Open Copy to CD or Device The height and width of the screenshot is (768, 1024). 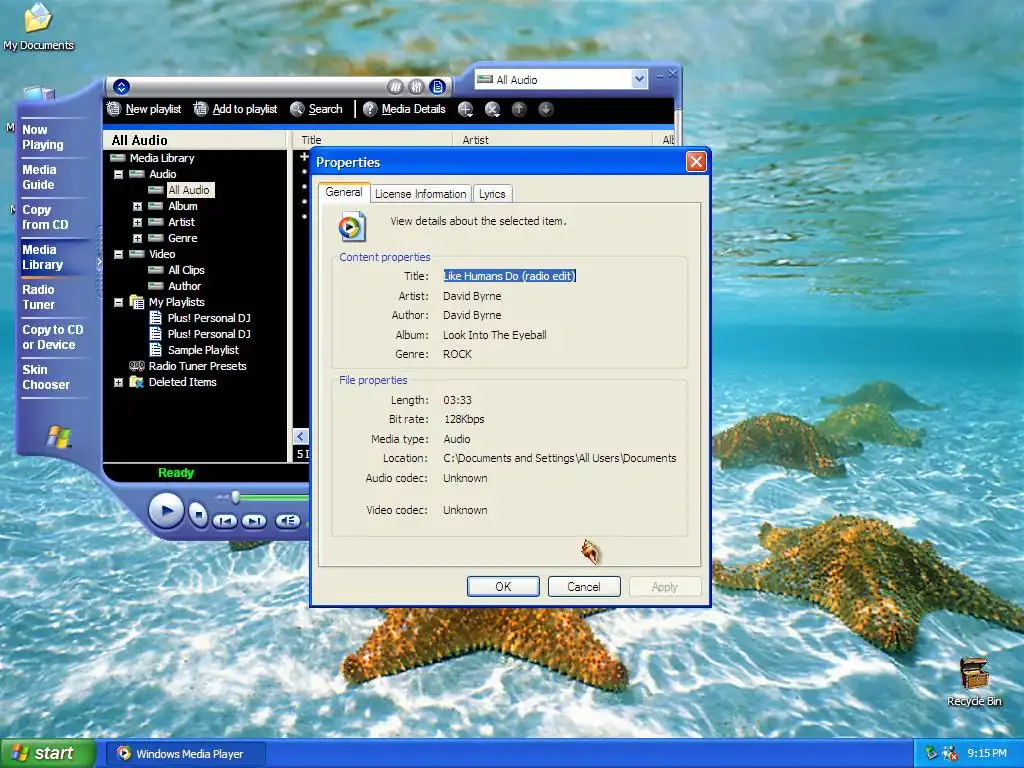(53, 337)
